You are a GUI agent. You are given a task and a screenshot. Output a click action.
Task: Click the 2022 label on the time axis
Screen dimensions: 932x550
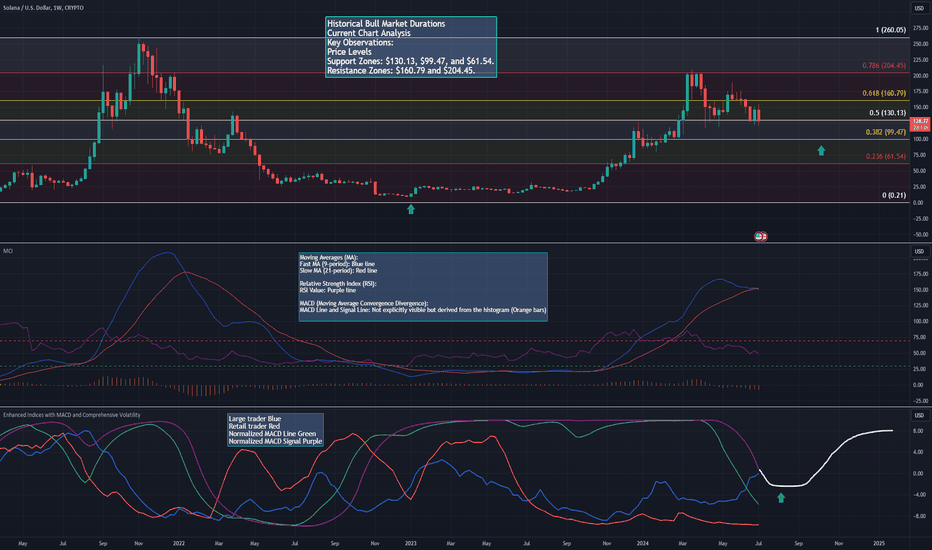coord(179,543)
